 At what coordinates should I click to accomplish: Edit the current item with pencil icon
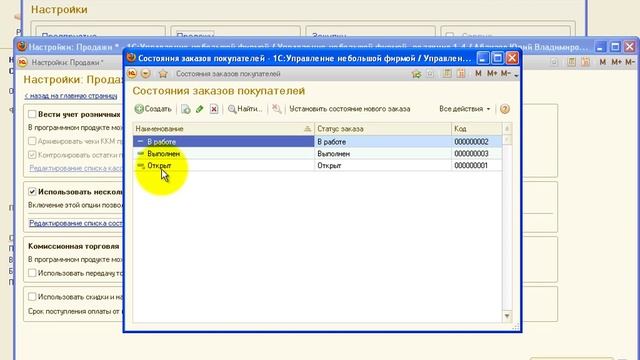200,109
